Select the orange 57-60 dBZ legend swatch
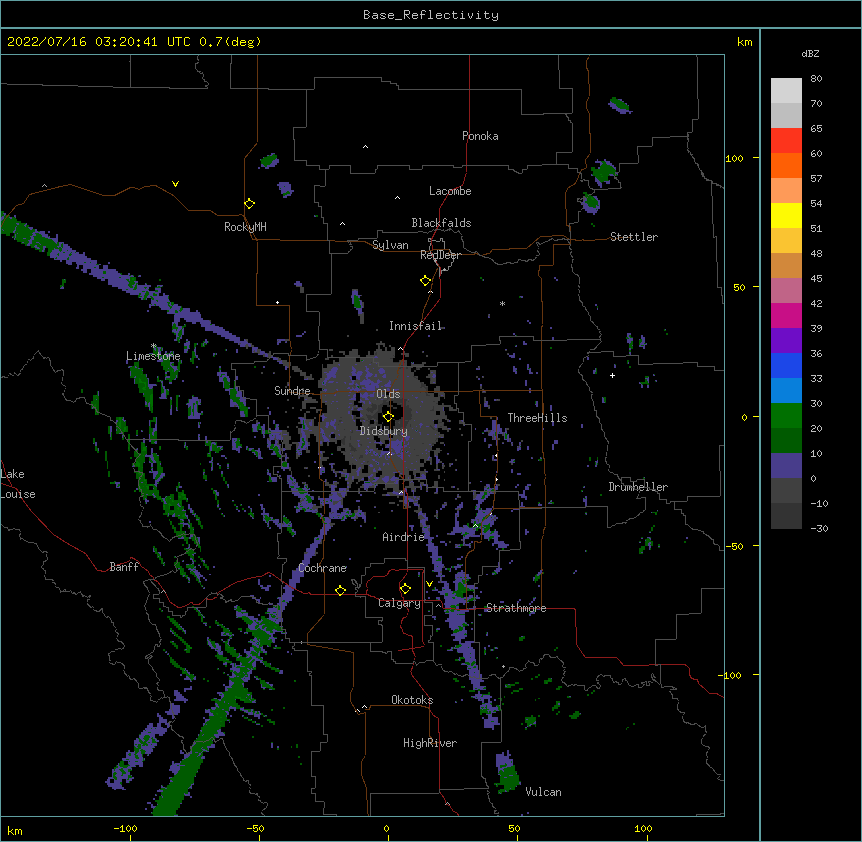862x842 pixels. click(x=786, y=165)
